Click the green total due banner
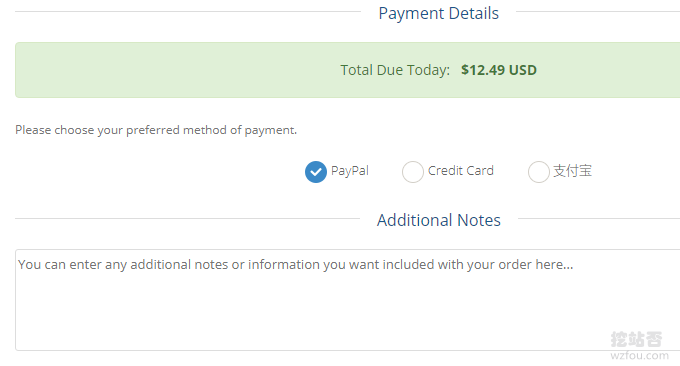Screen dimensions: 680x366 click(x=347, y=70)
